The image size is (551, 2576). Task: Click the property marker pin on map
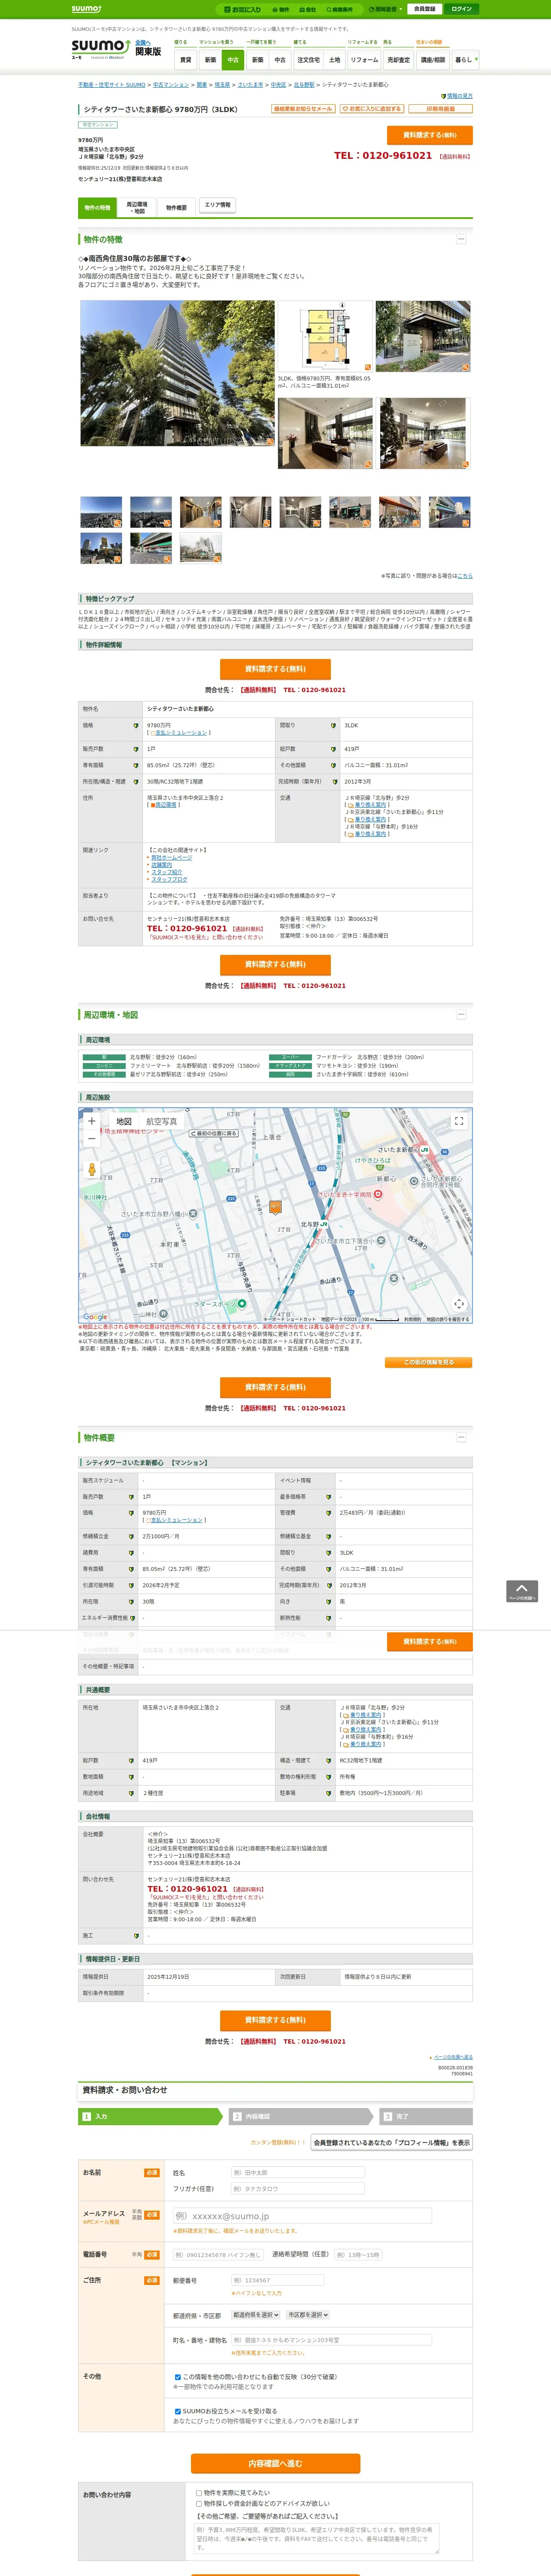point(275,1207)
